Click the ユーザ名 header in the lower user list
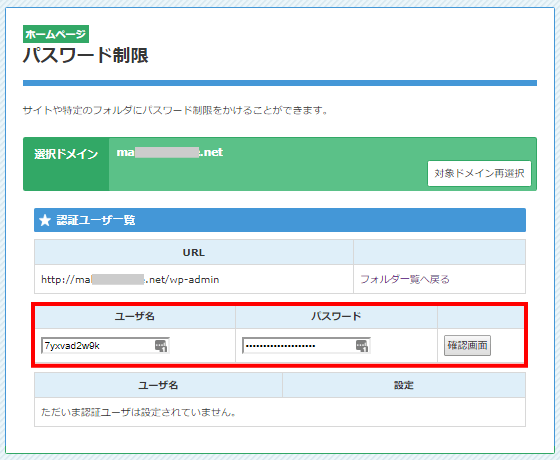560x460 pixels. pos(158,385)
